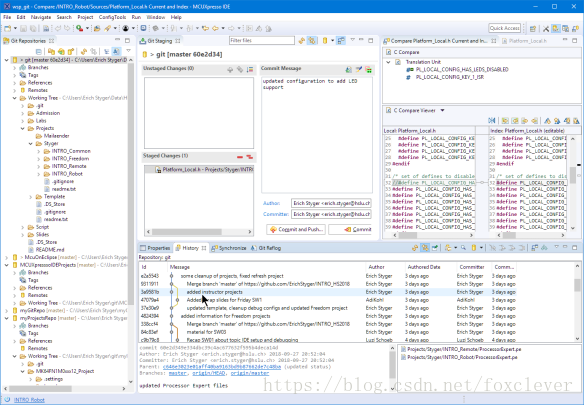Click Add existing Git repository icon
Screen dimensions: 584x405
tap(51, 52)
